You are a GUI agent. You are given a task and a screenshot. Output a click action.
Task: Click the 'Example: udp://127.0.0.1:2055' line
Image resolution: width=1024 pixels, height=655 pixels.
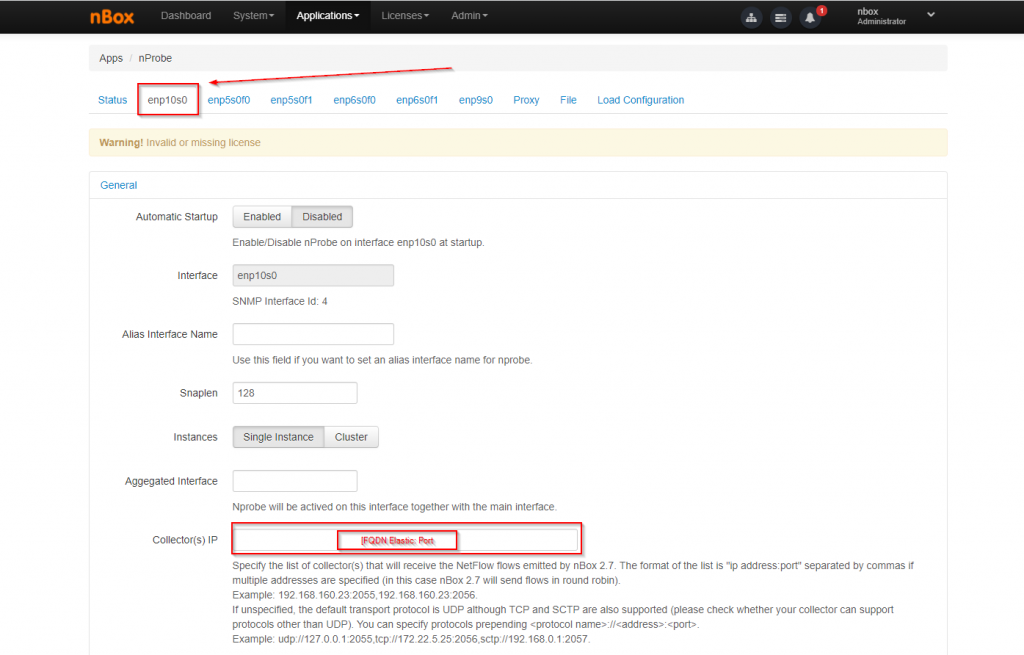411,639
